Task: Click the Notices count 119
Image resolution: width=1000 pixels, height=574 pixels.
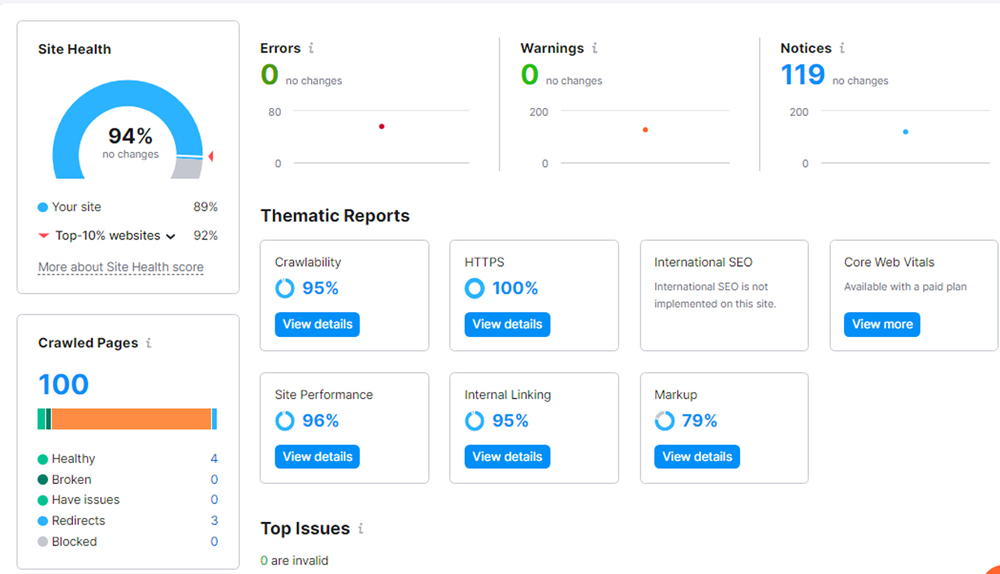Action: pyautogui.click(x=803, y=75)
